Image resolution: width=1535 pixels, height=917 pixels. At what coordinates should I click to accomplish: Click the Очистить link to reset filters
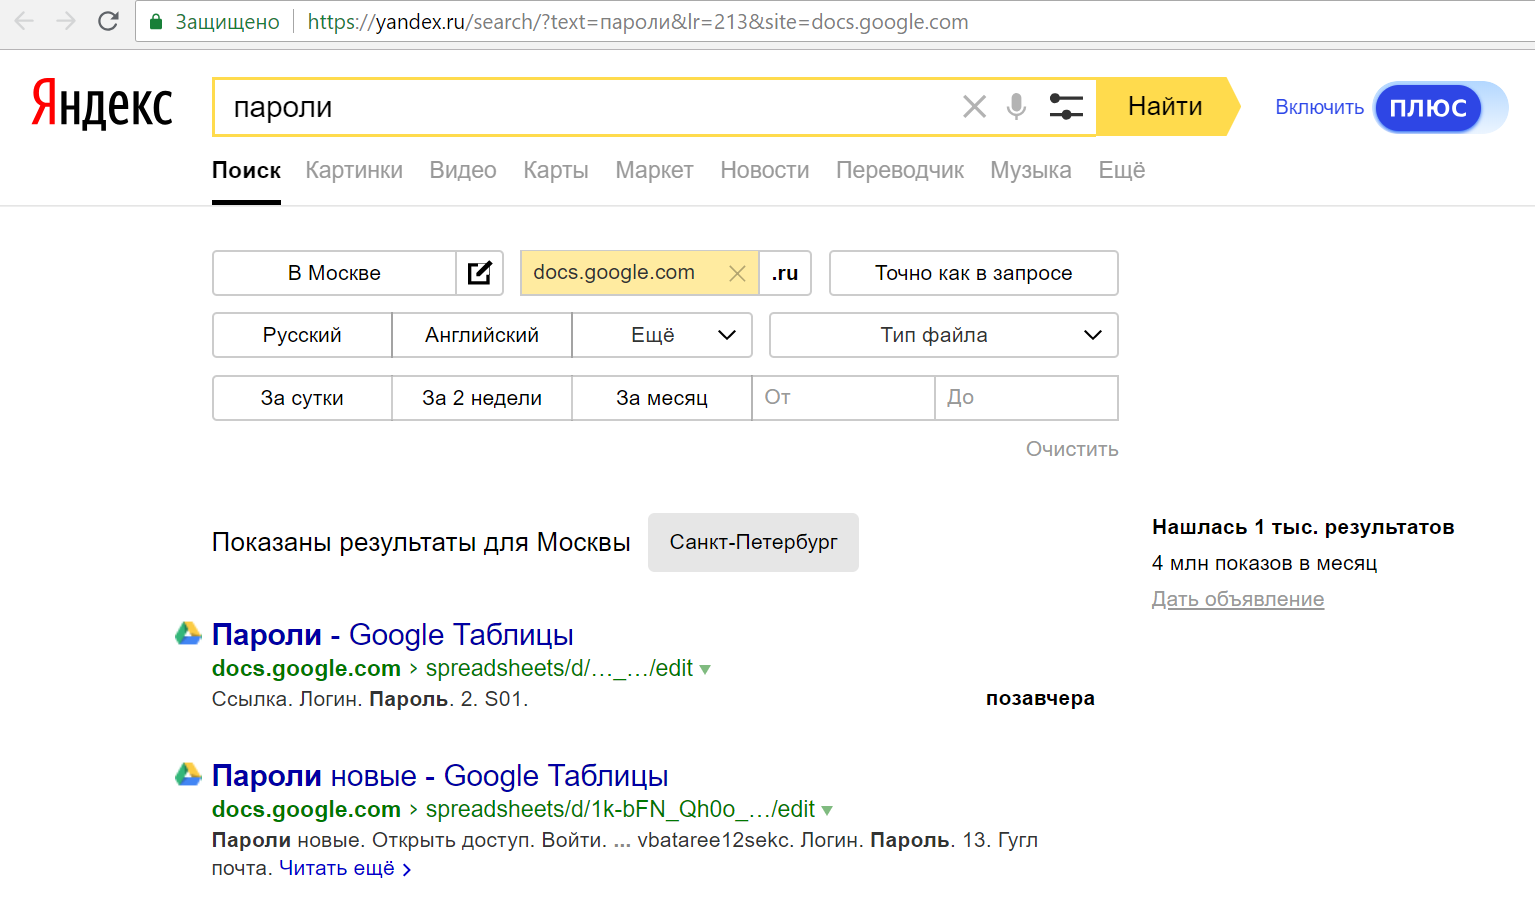click(x=1071, y=449)
